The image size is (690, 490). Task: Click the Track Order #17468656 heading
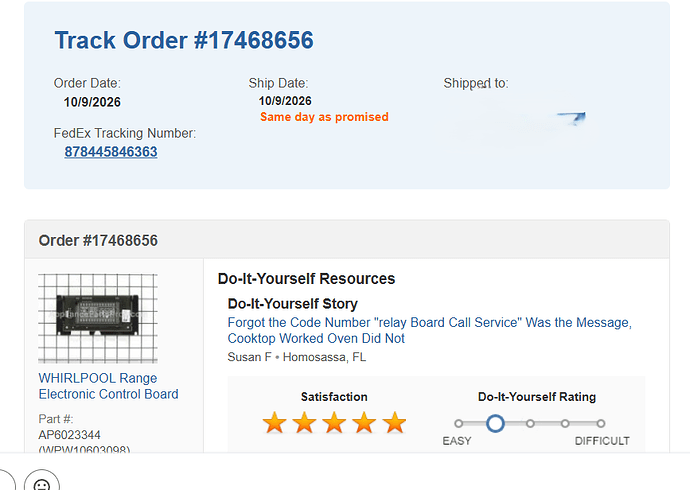click(x=184, y=40)
